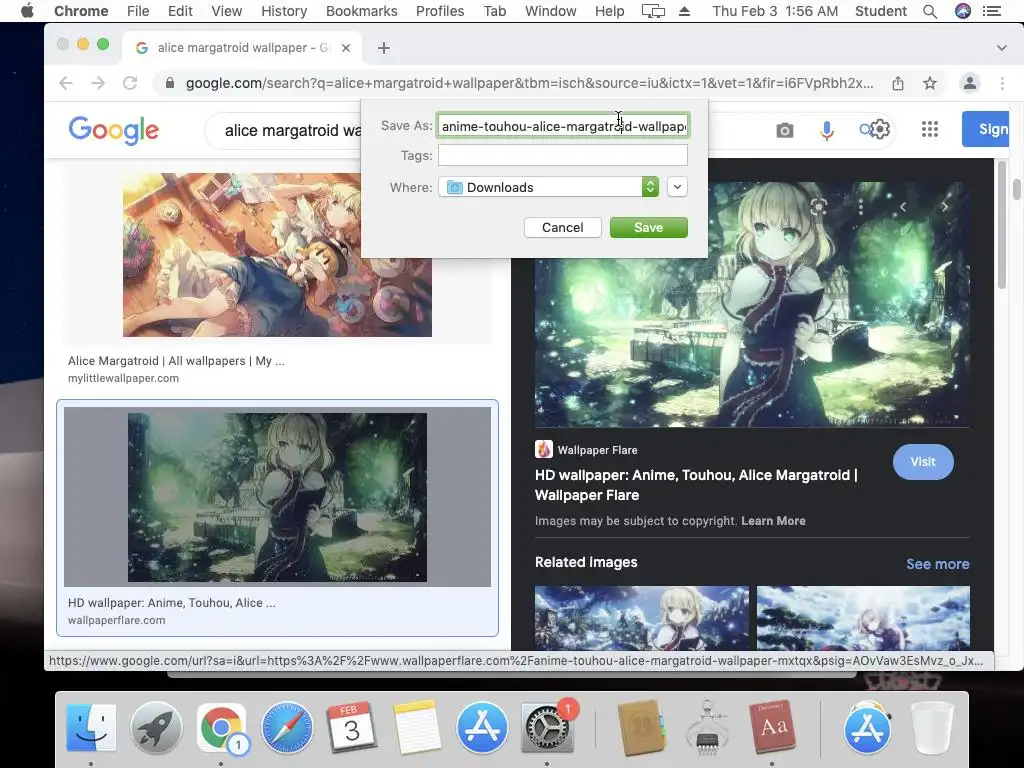Open Chrome three-dot menu
The height and width of the screenshot is (768, 1024).
(x=1002, y=83)
